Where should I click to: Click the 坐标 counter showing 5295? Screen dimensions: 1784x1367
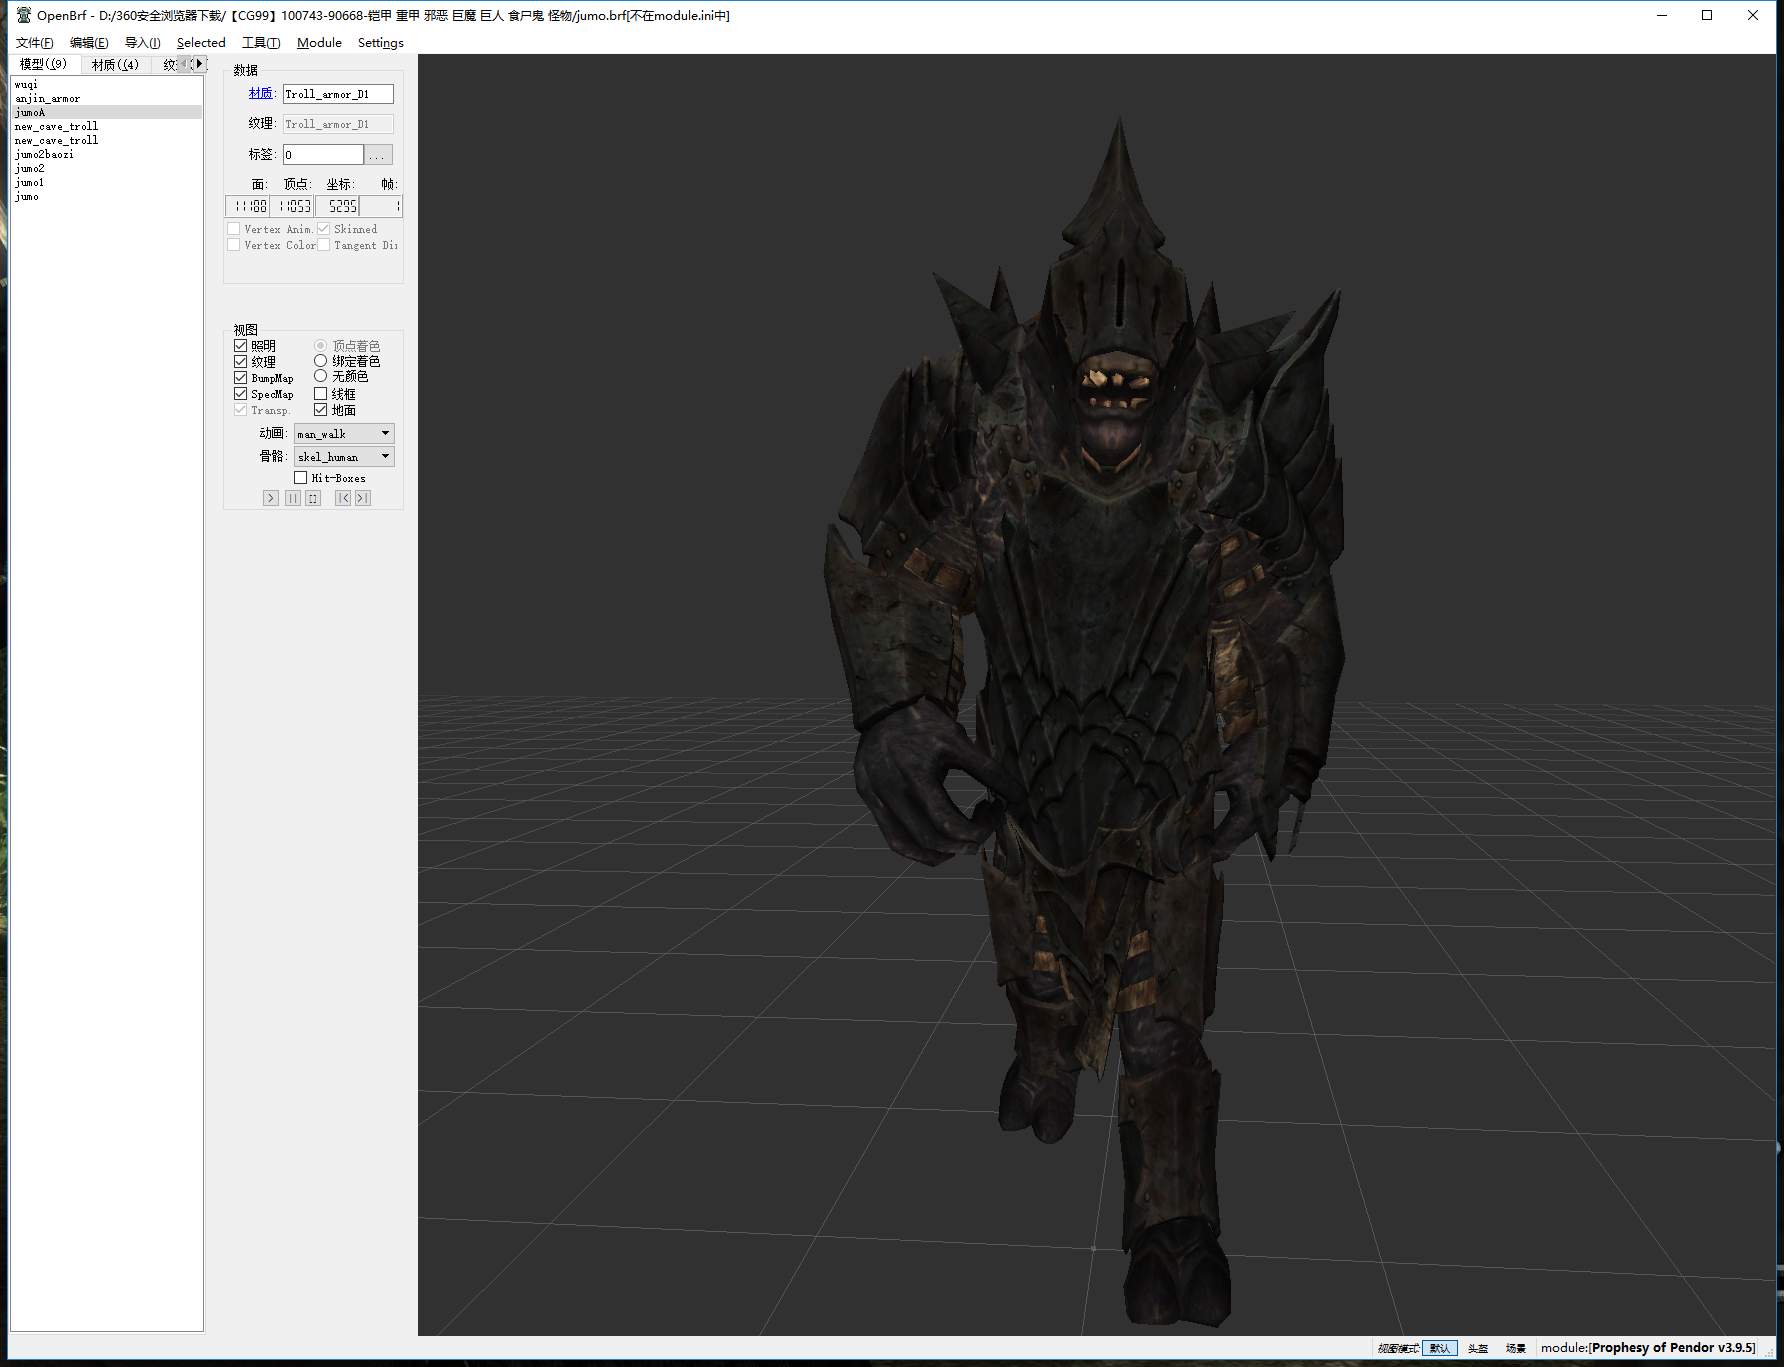click(x=337, y=206)
